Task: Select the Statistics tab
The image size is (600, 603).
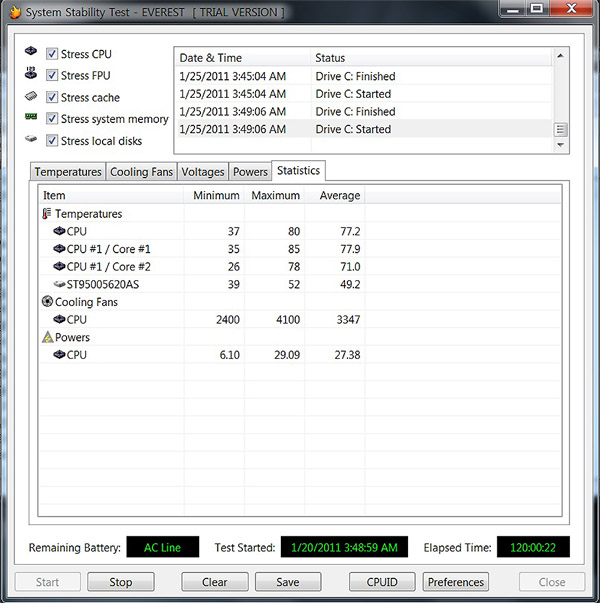Action: coord(298,170)
